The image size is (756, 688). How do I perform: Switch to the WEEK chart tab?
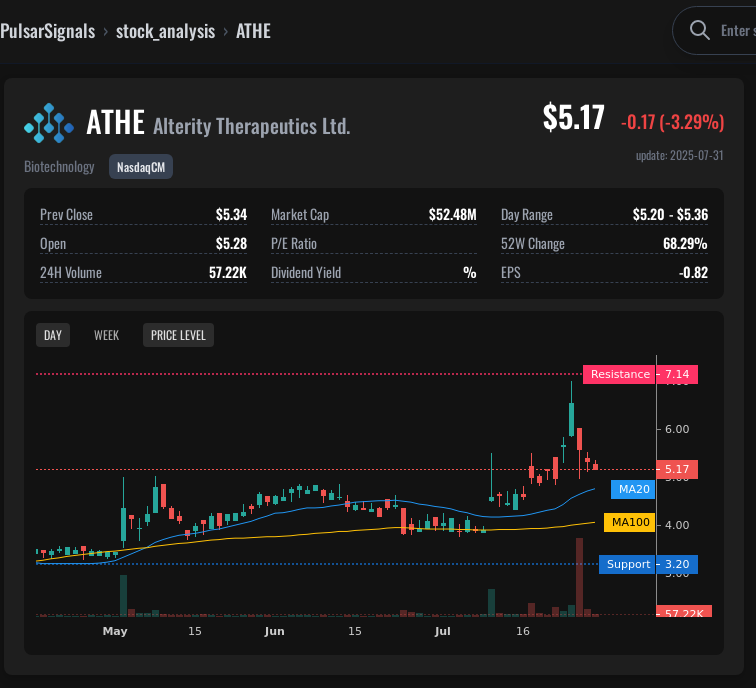(106, 335)
